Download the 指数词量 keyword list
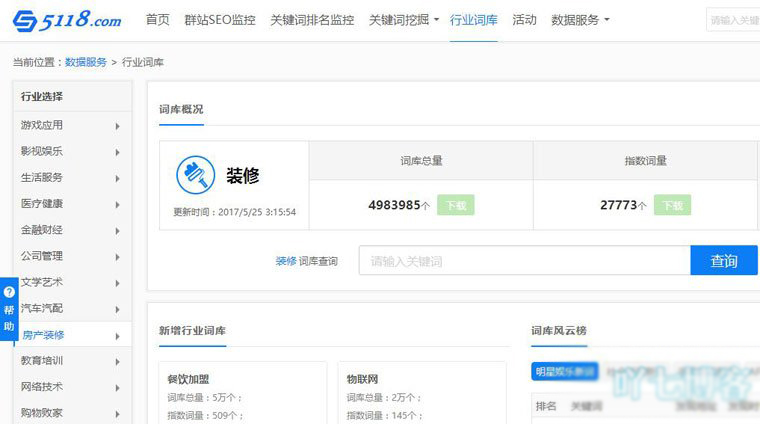This screenshot has width=760, height=424. (672, 205)
